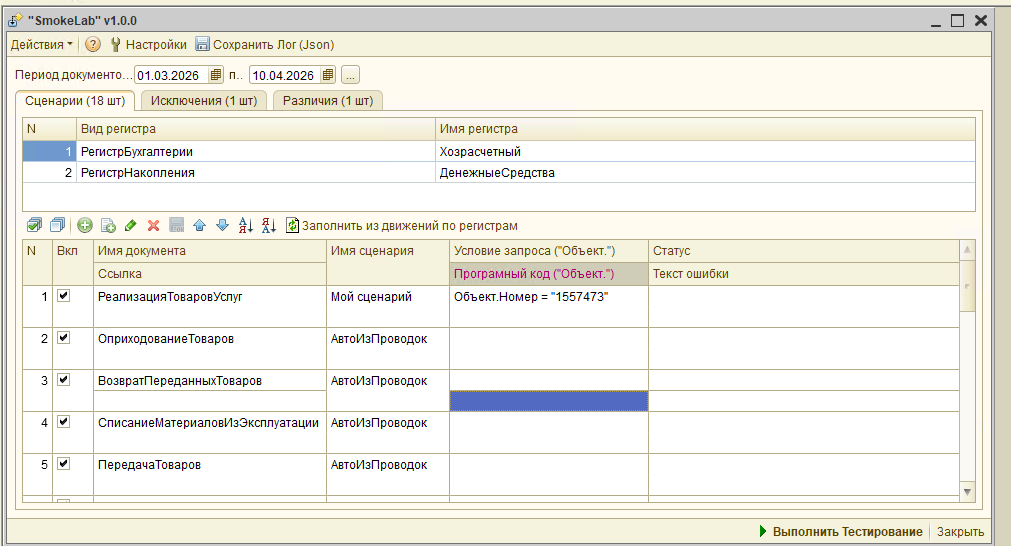
Task: Edit current row with pencil icon
Action: [130, 226]
